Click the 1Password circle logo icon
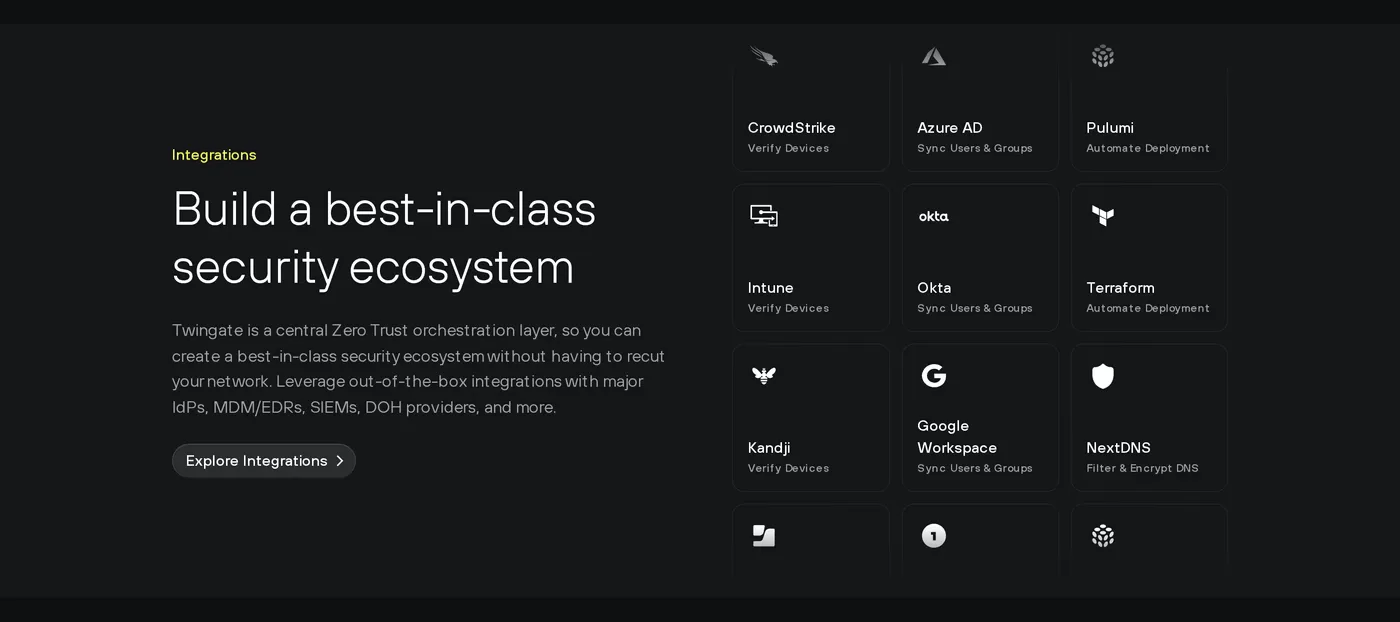 (x=934, y=536)
